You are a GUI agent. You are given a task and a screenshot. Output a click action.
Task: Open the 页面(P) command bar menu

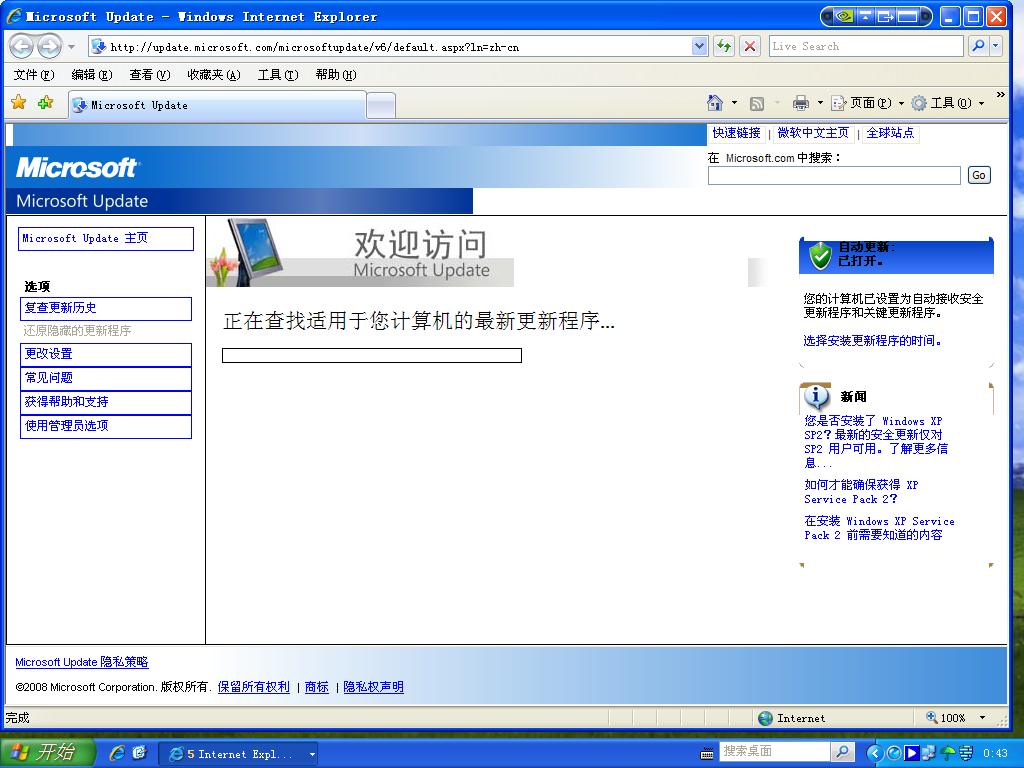click(867, 103)
